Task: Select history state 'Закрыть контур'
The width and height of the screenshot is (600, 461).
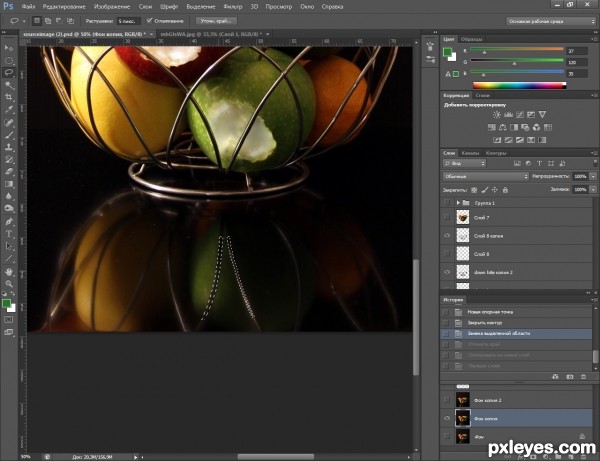Action: (x=484, y=323)
